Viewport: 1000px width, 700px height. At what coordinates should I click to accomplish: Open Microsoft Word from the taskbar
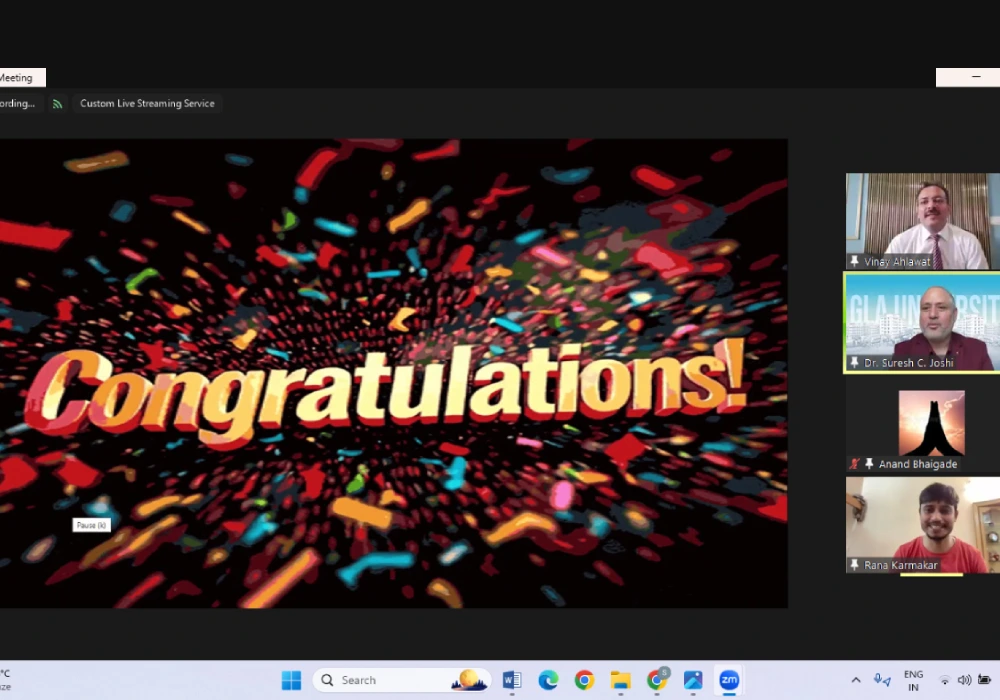(x=512, y=680)
